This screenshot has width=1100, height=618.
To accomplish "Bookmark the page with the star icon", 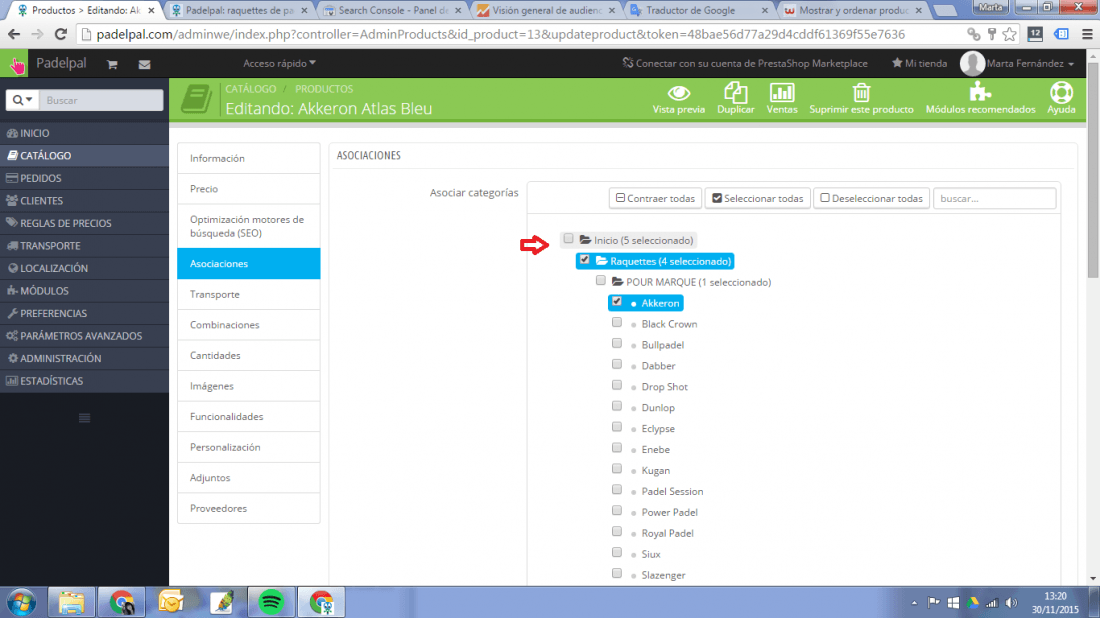I will click(x=1010, y=34).
